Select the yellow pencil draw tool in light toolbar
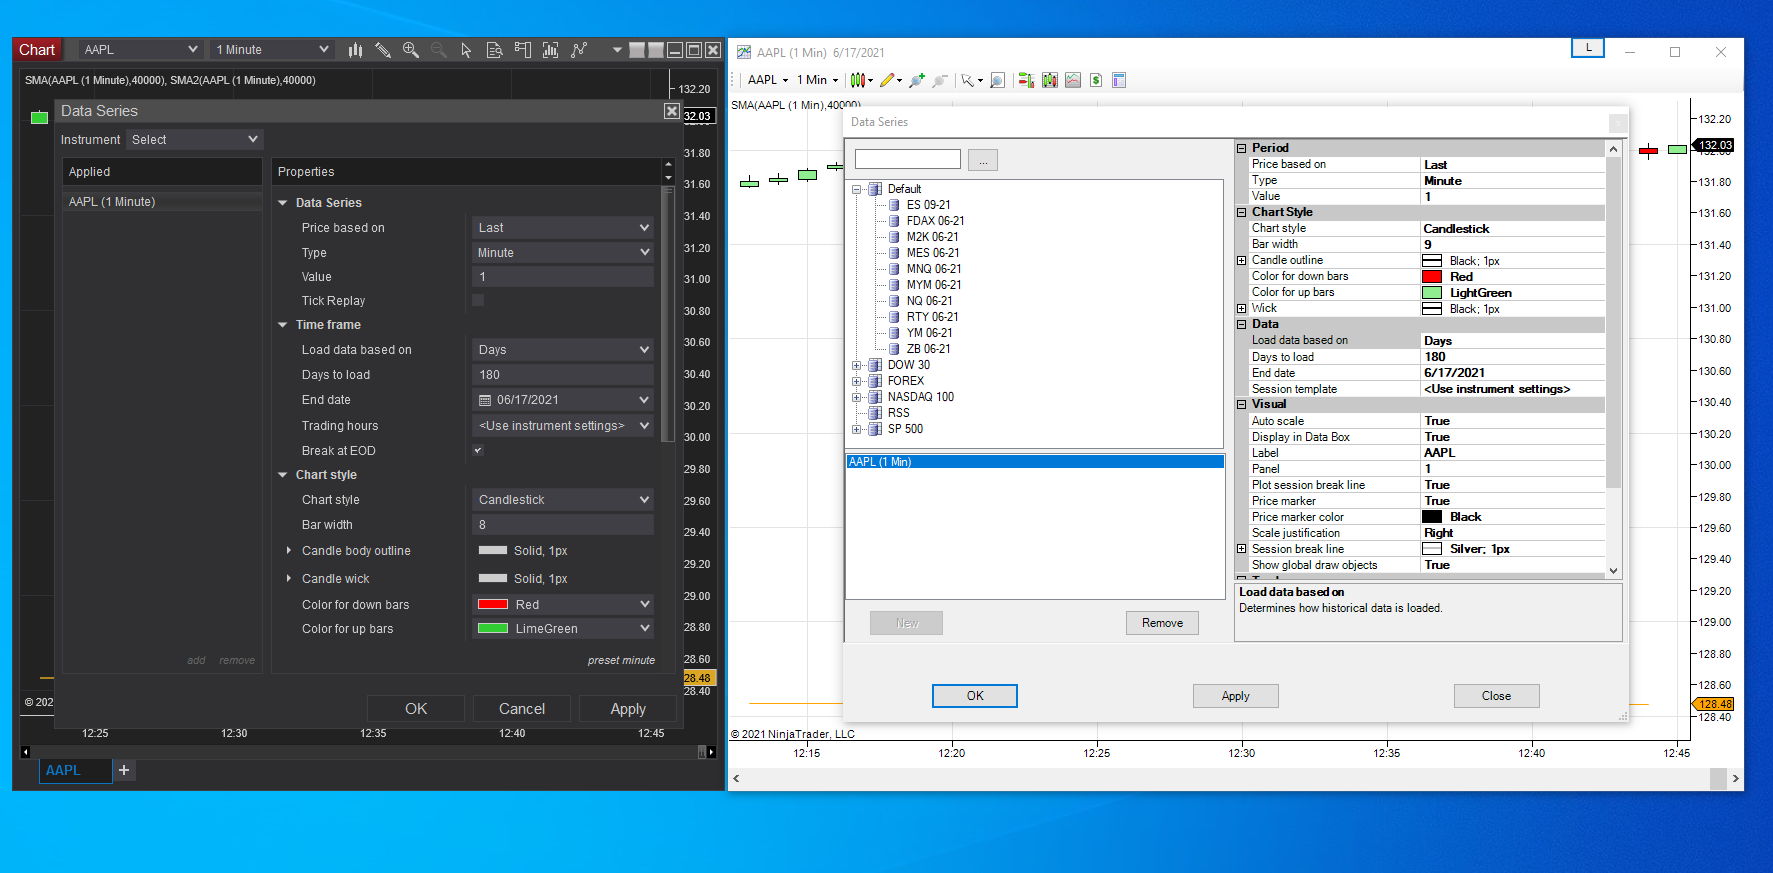 887,80
